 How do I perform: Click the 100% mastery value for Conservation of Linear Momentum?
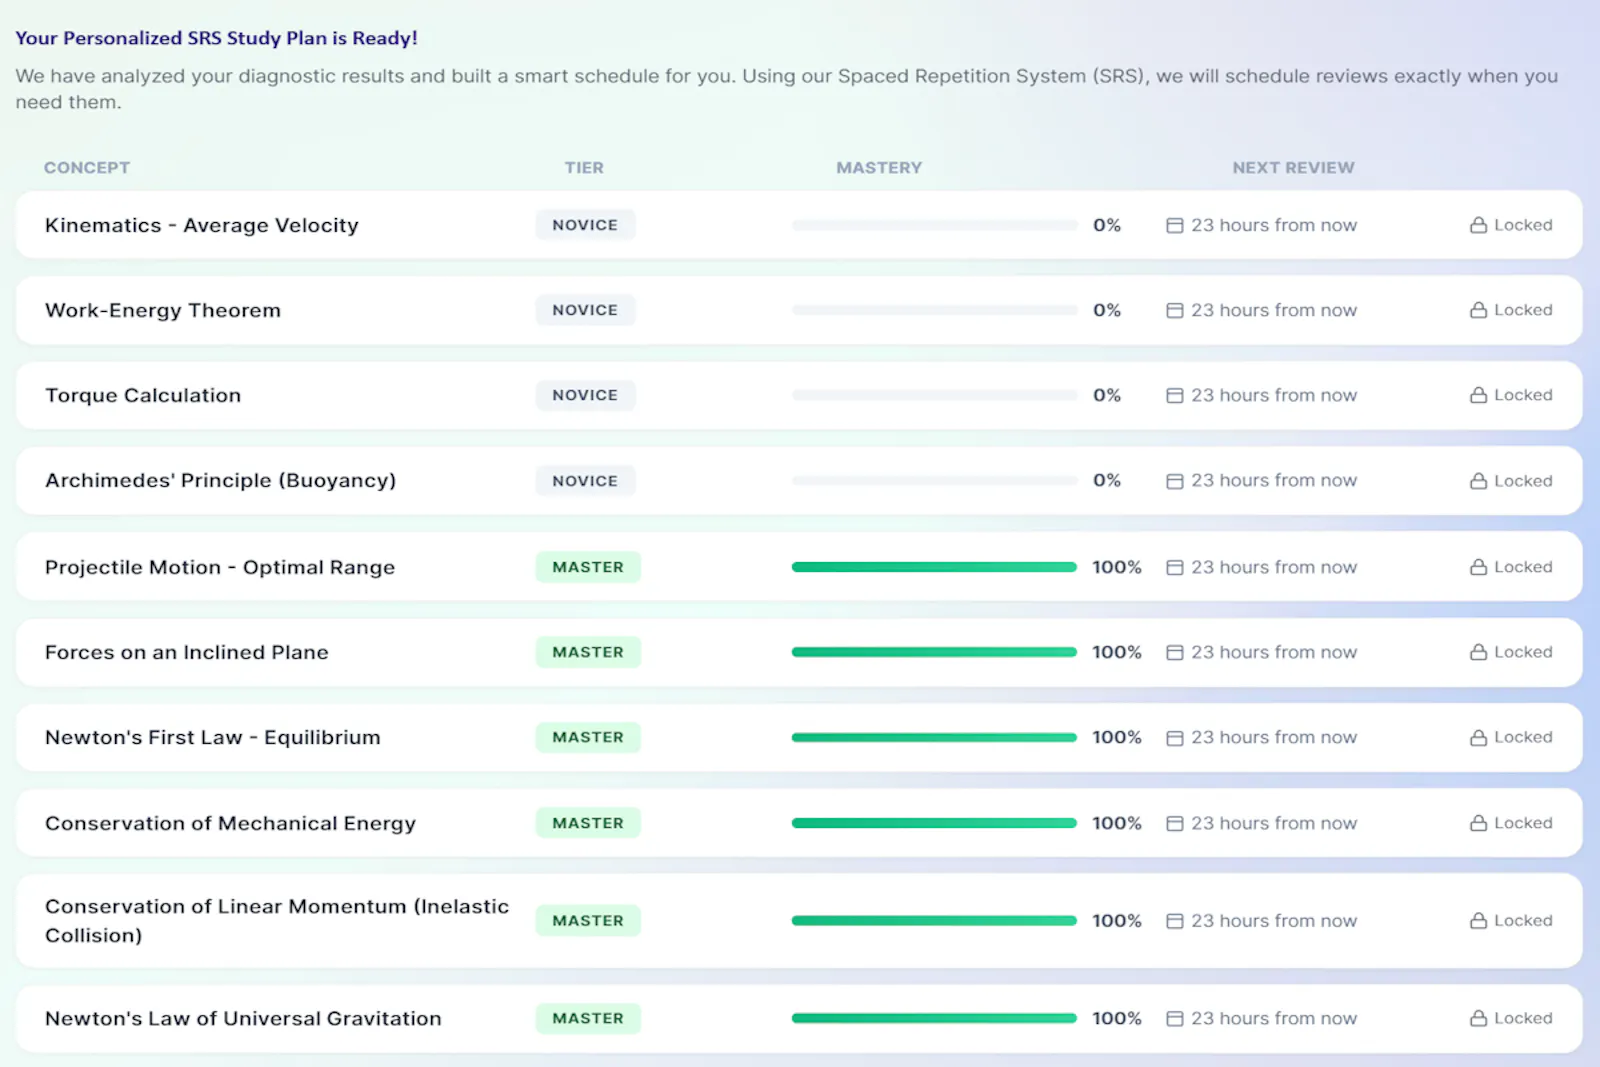coord(1117,921)
